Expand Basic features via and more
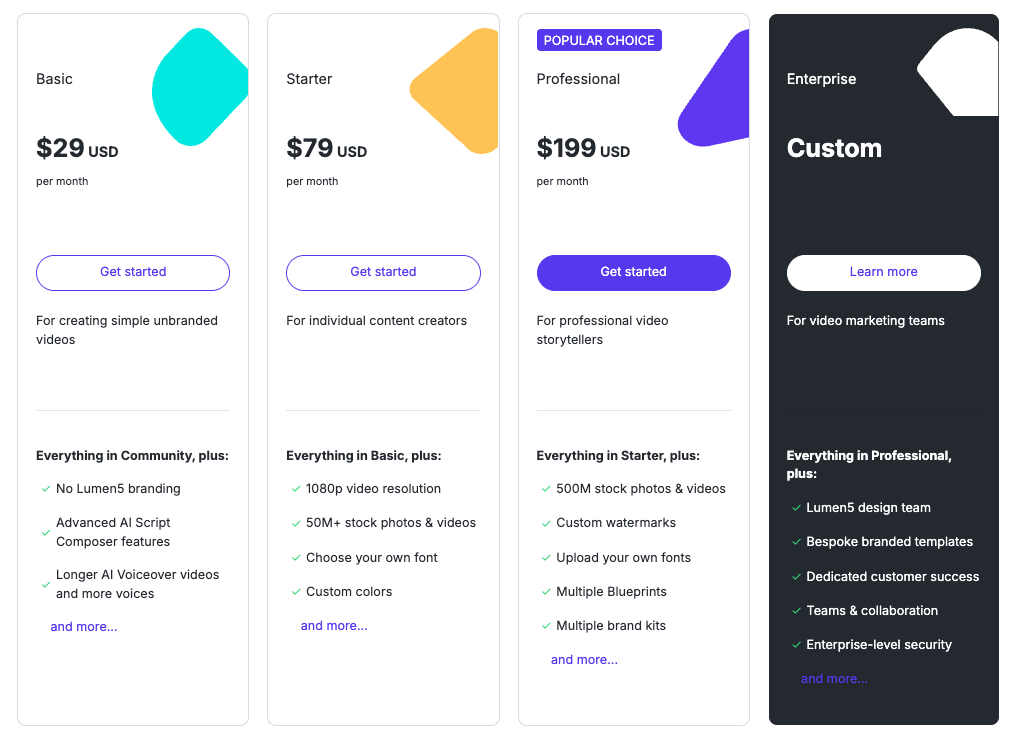Image resolution: width=1017 pixels, height=739 pixels. click(84, 627)
